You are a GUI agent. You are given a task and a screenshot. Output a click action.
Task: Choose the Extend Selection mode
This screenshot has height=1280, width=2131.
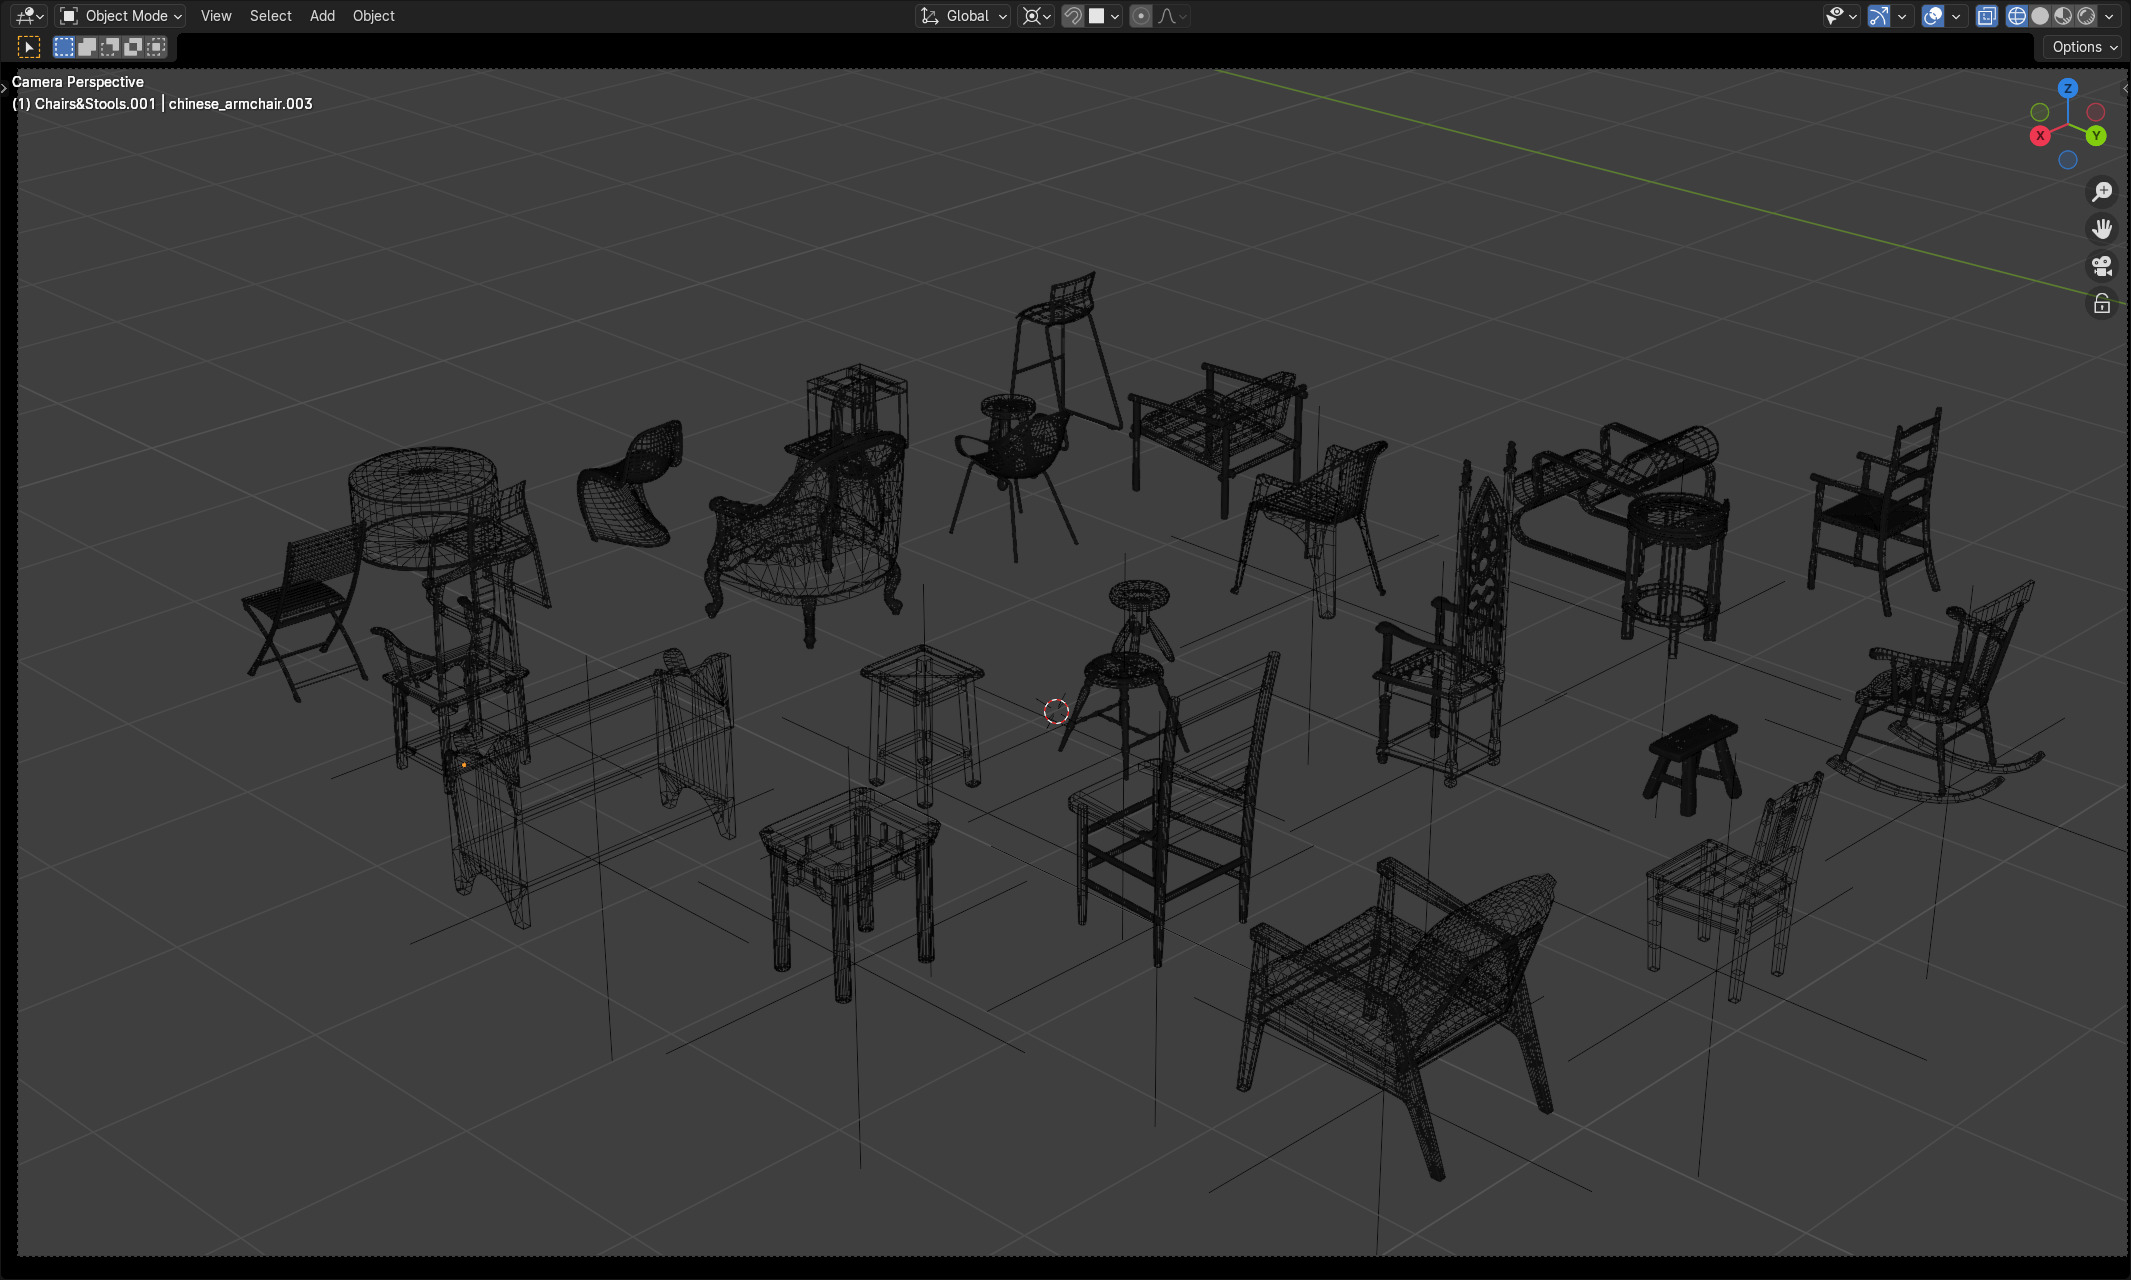point(87,47)
